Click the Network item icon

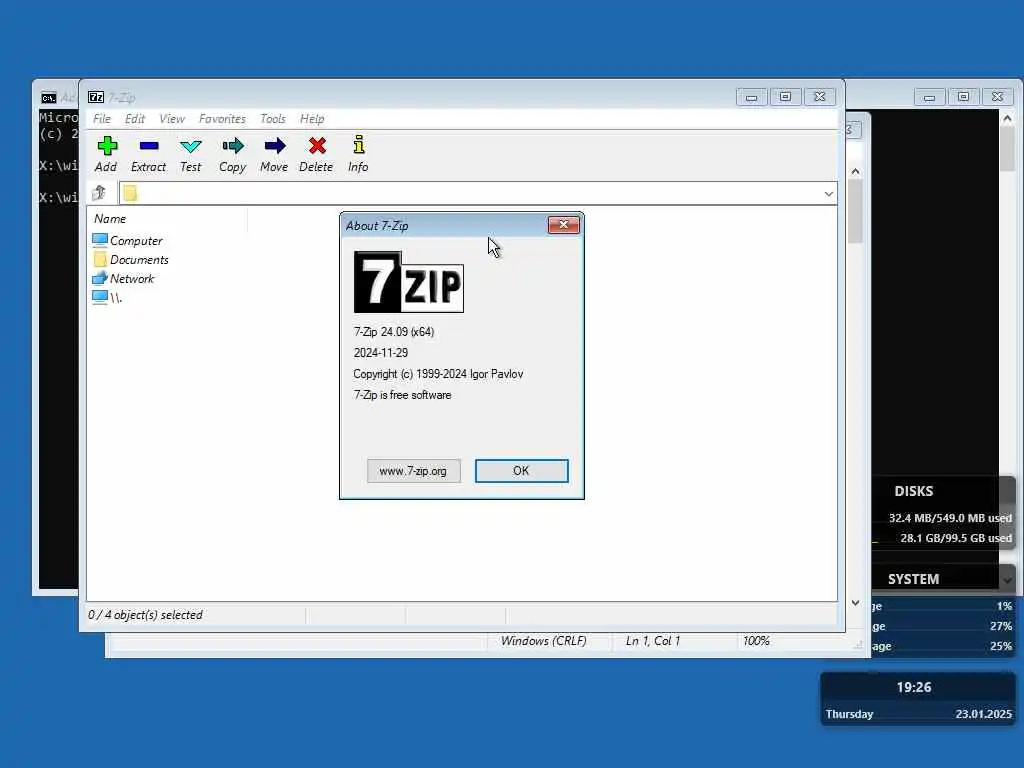tap(100, 278)
